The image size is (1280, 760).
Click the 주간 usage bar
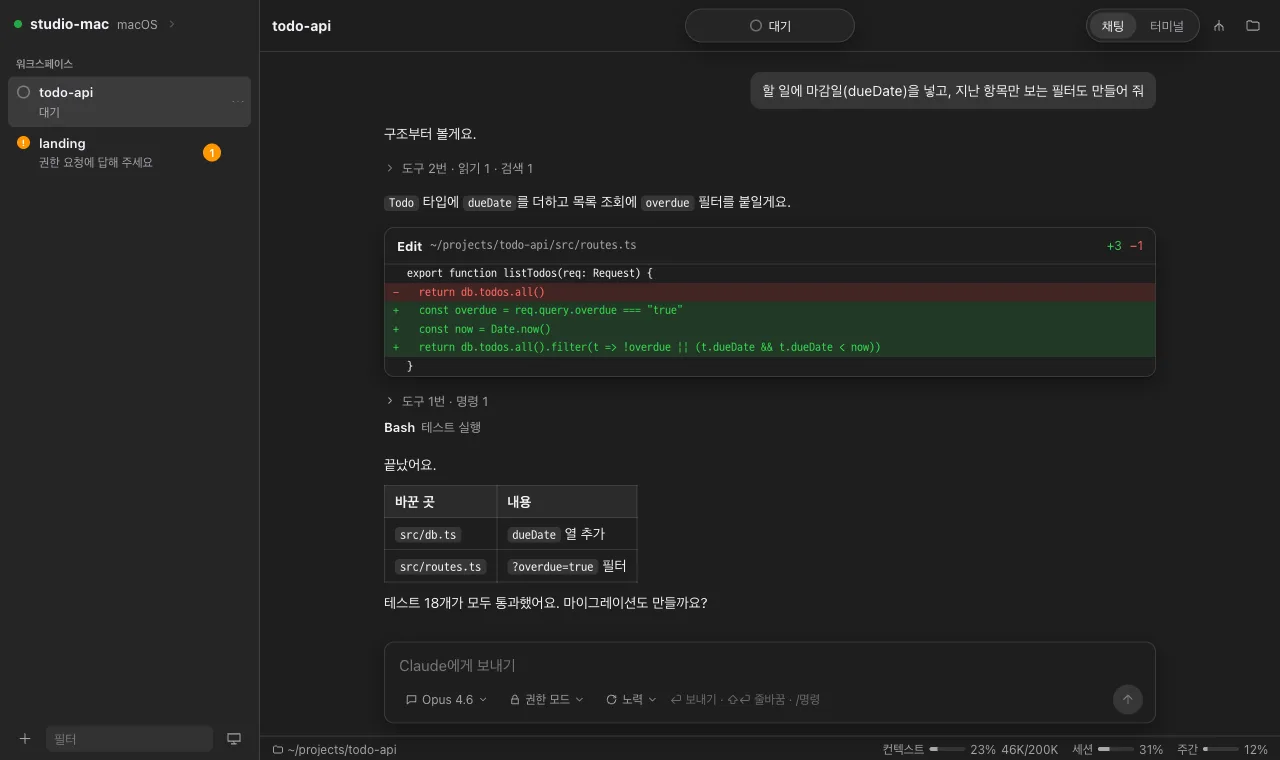(x=1220, y=749)
